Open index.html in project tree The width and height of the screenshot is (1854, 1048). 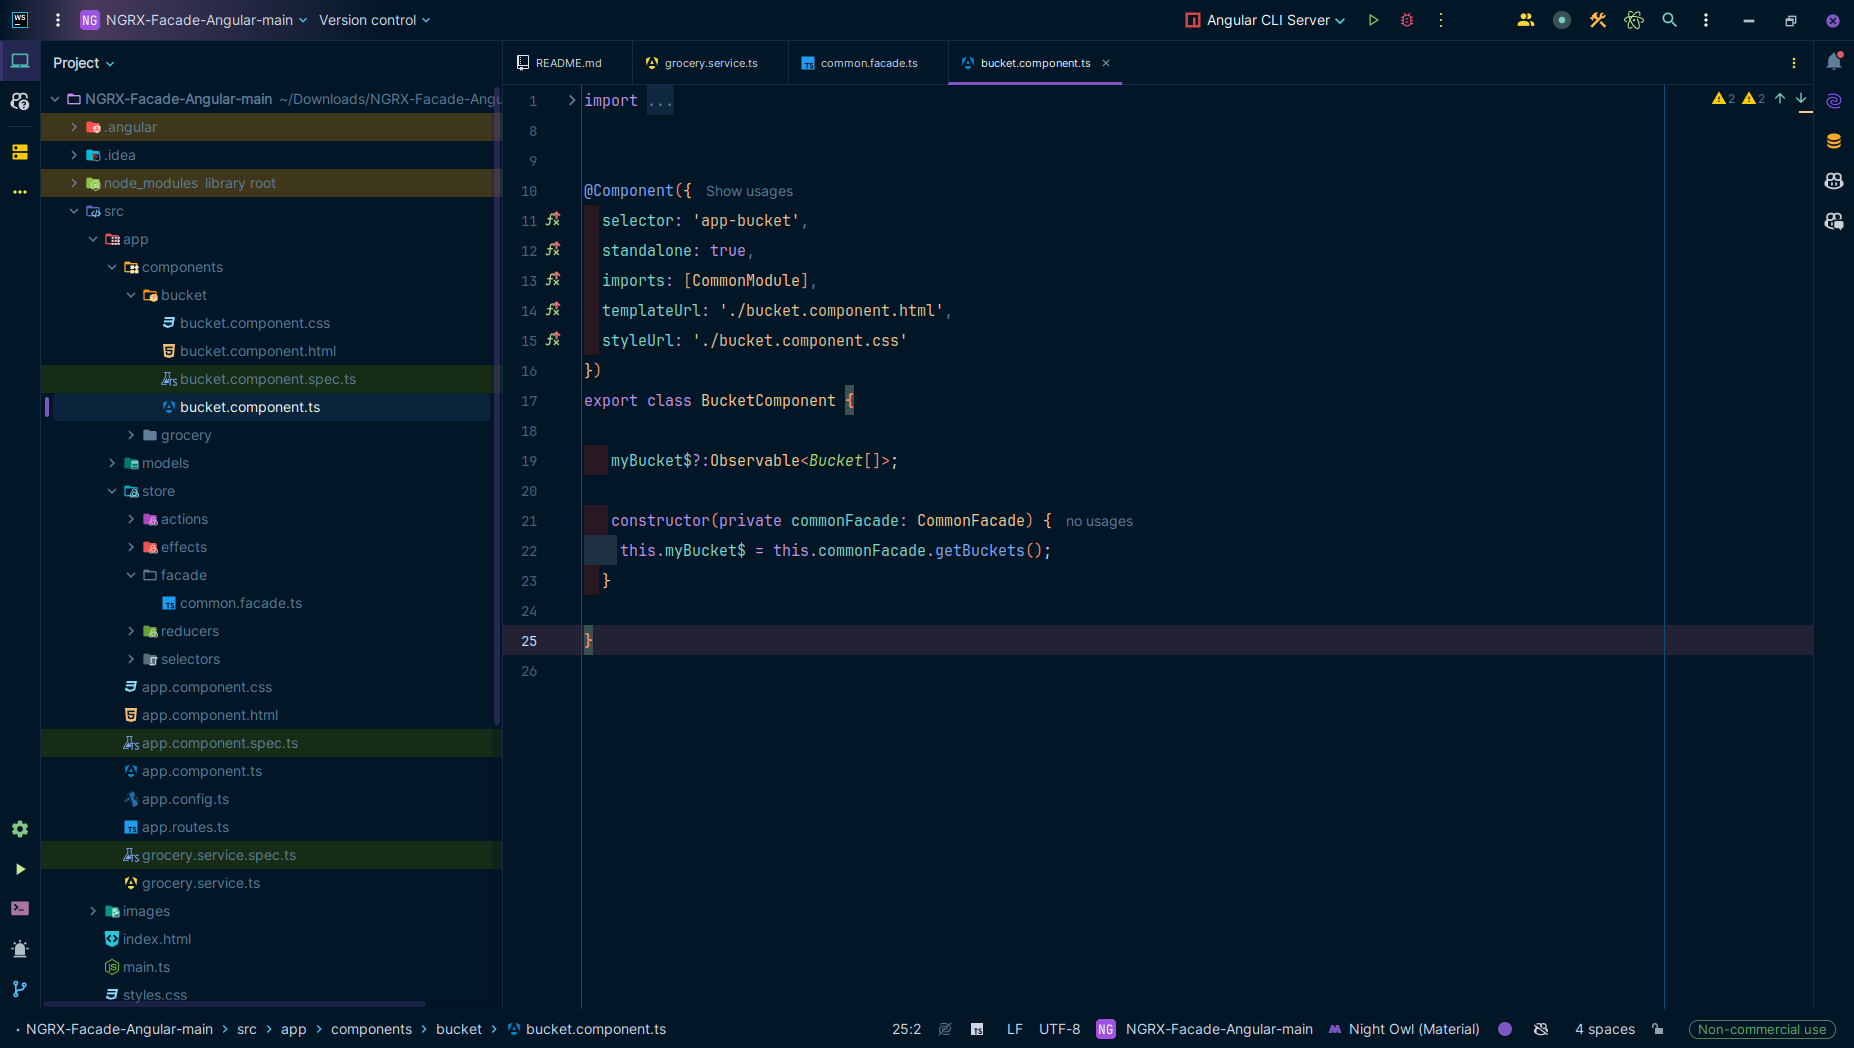click(x=156, y=939)
